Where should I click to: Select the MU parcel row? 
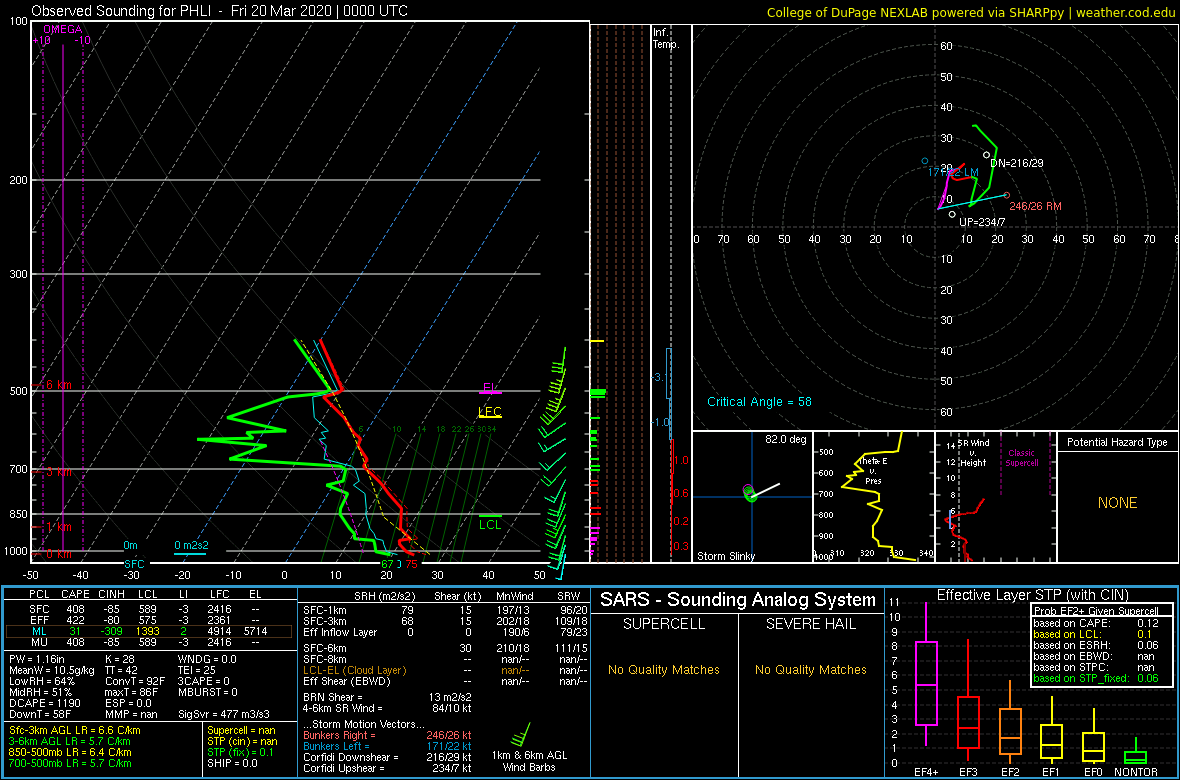147,643
